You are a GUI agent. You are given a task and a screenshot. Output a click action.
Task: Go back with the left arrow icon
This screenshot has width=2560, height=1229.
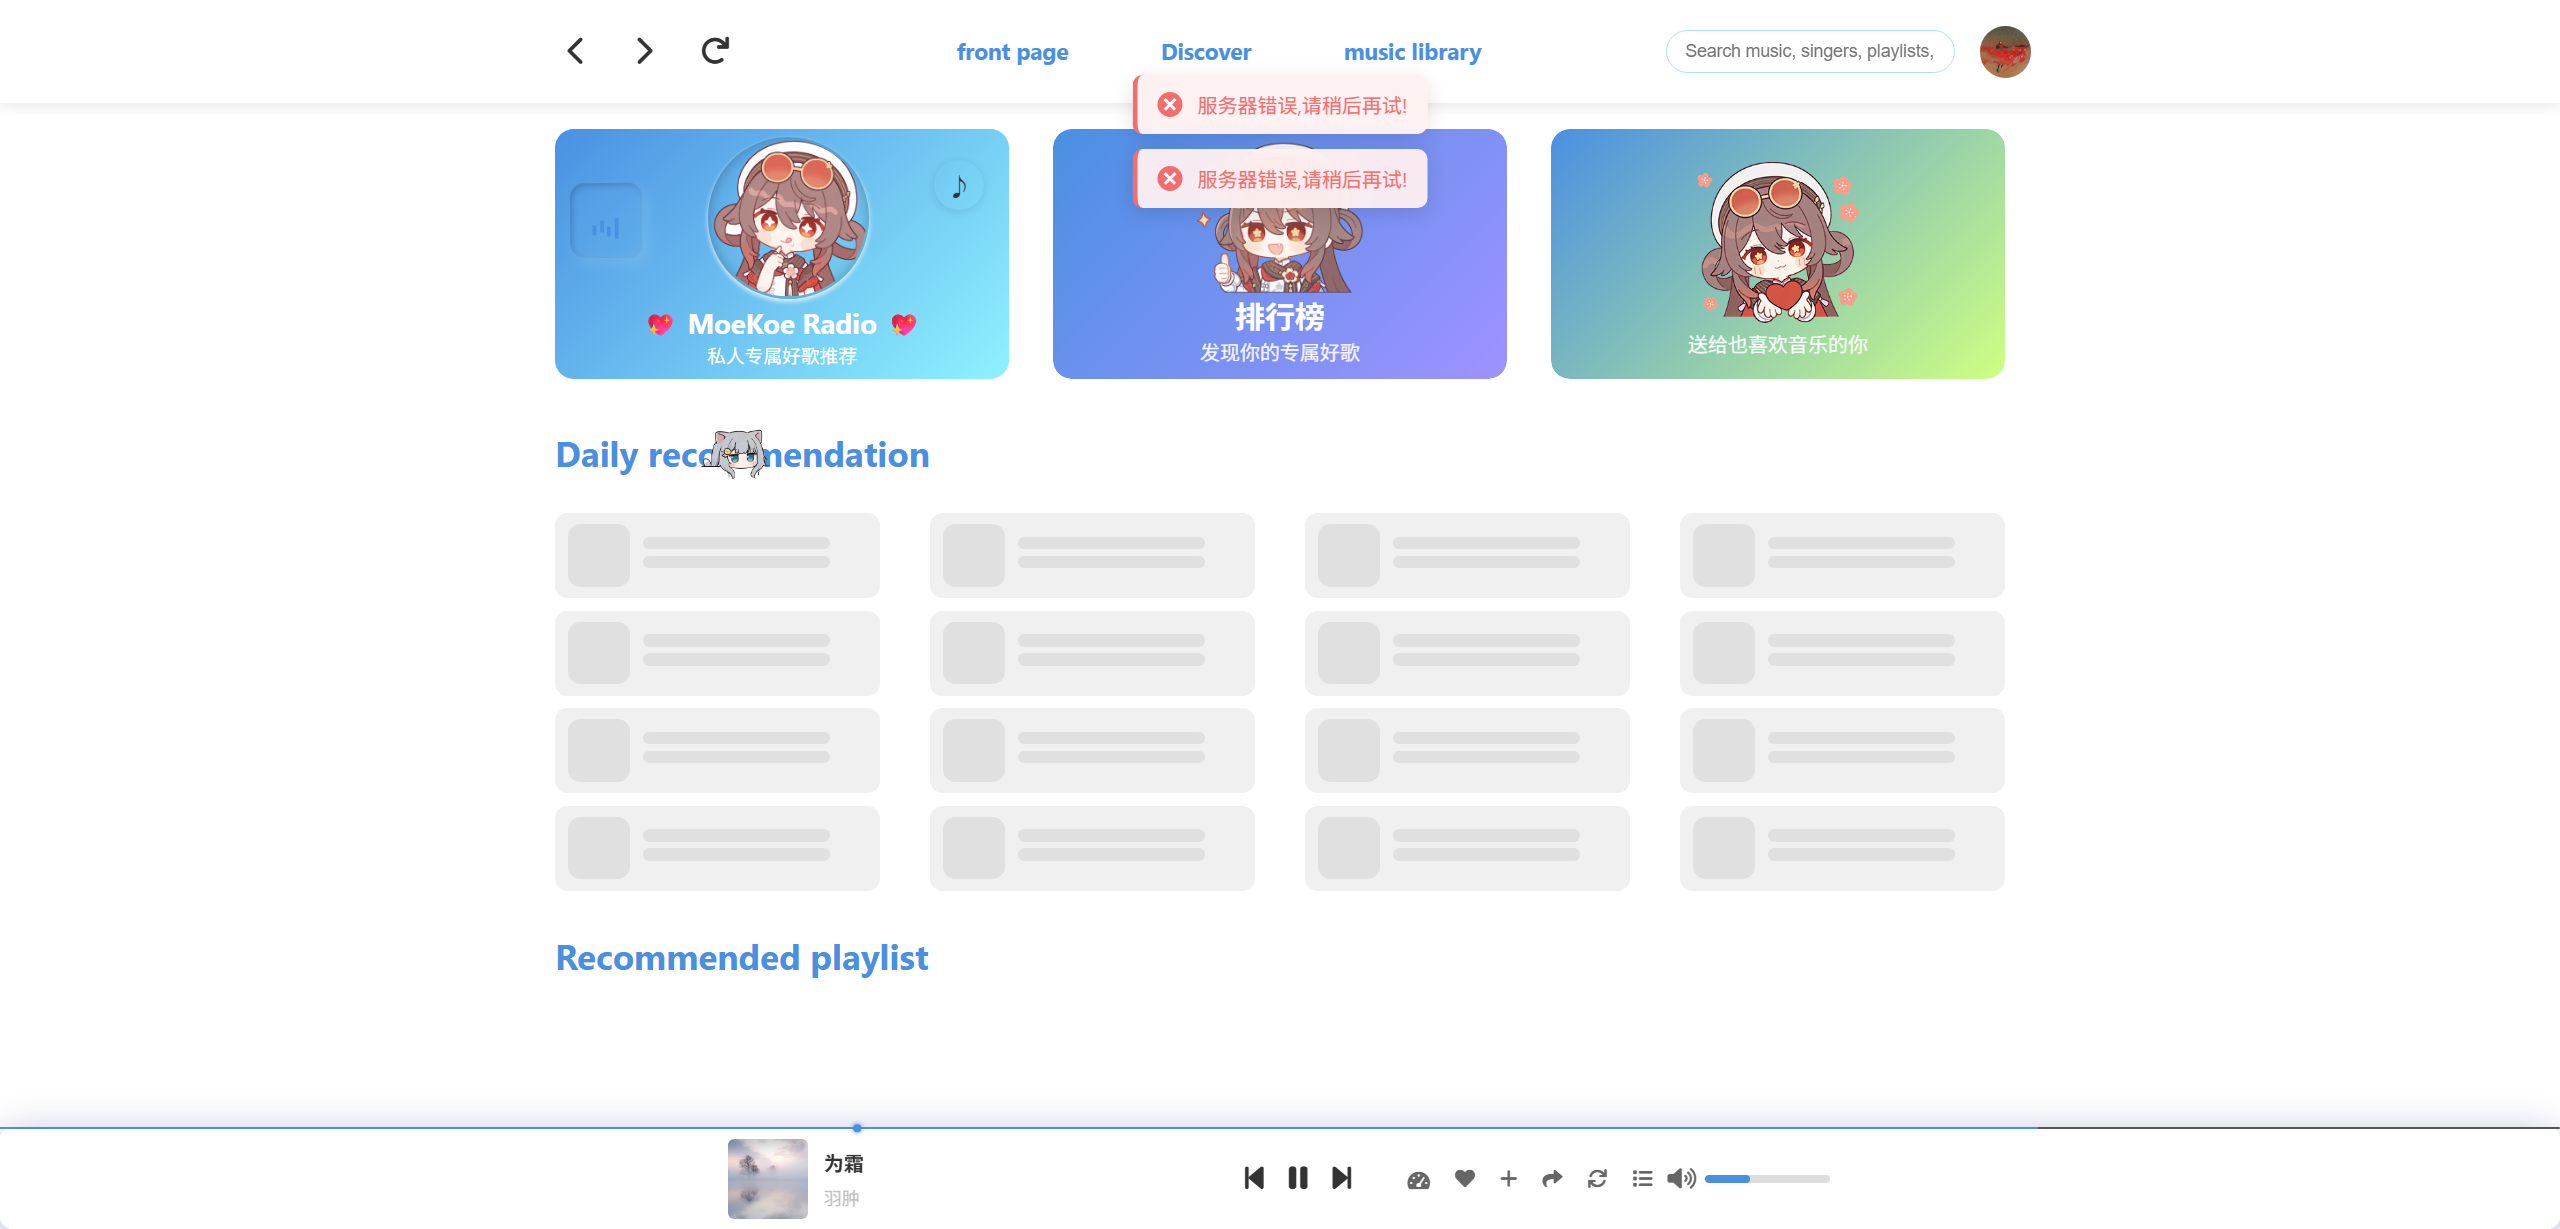tap(575, 51)
